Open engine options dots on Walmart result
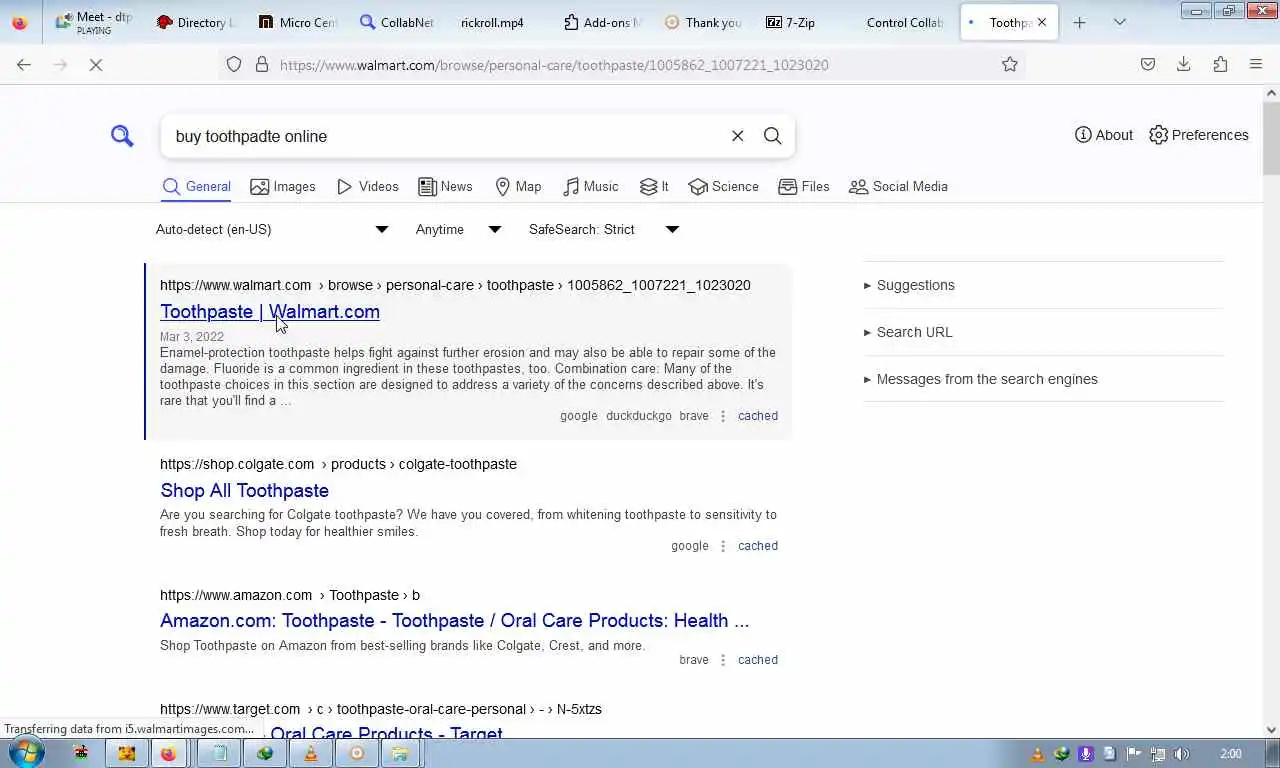 (x=723, y=416)
